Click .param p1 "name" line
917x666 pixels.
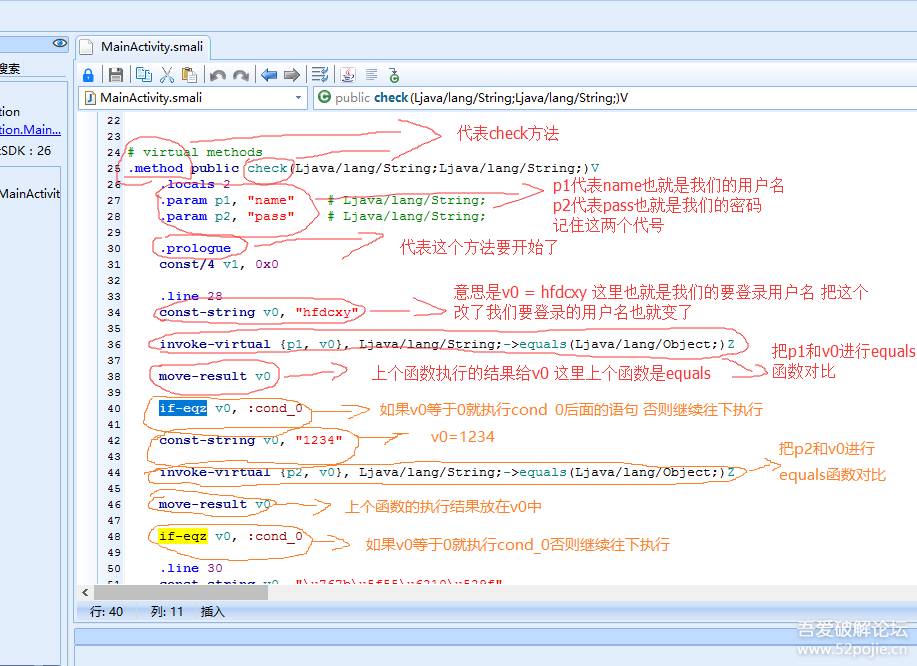coord(227,201)
